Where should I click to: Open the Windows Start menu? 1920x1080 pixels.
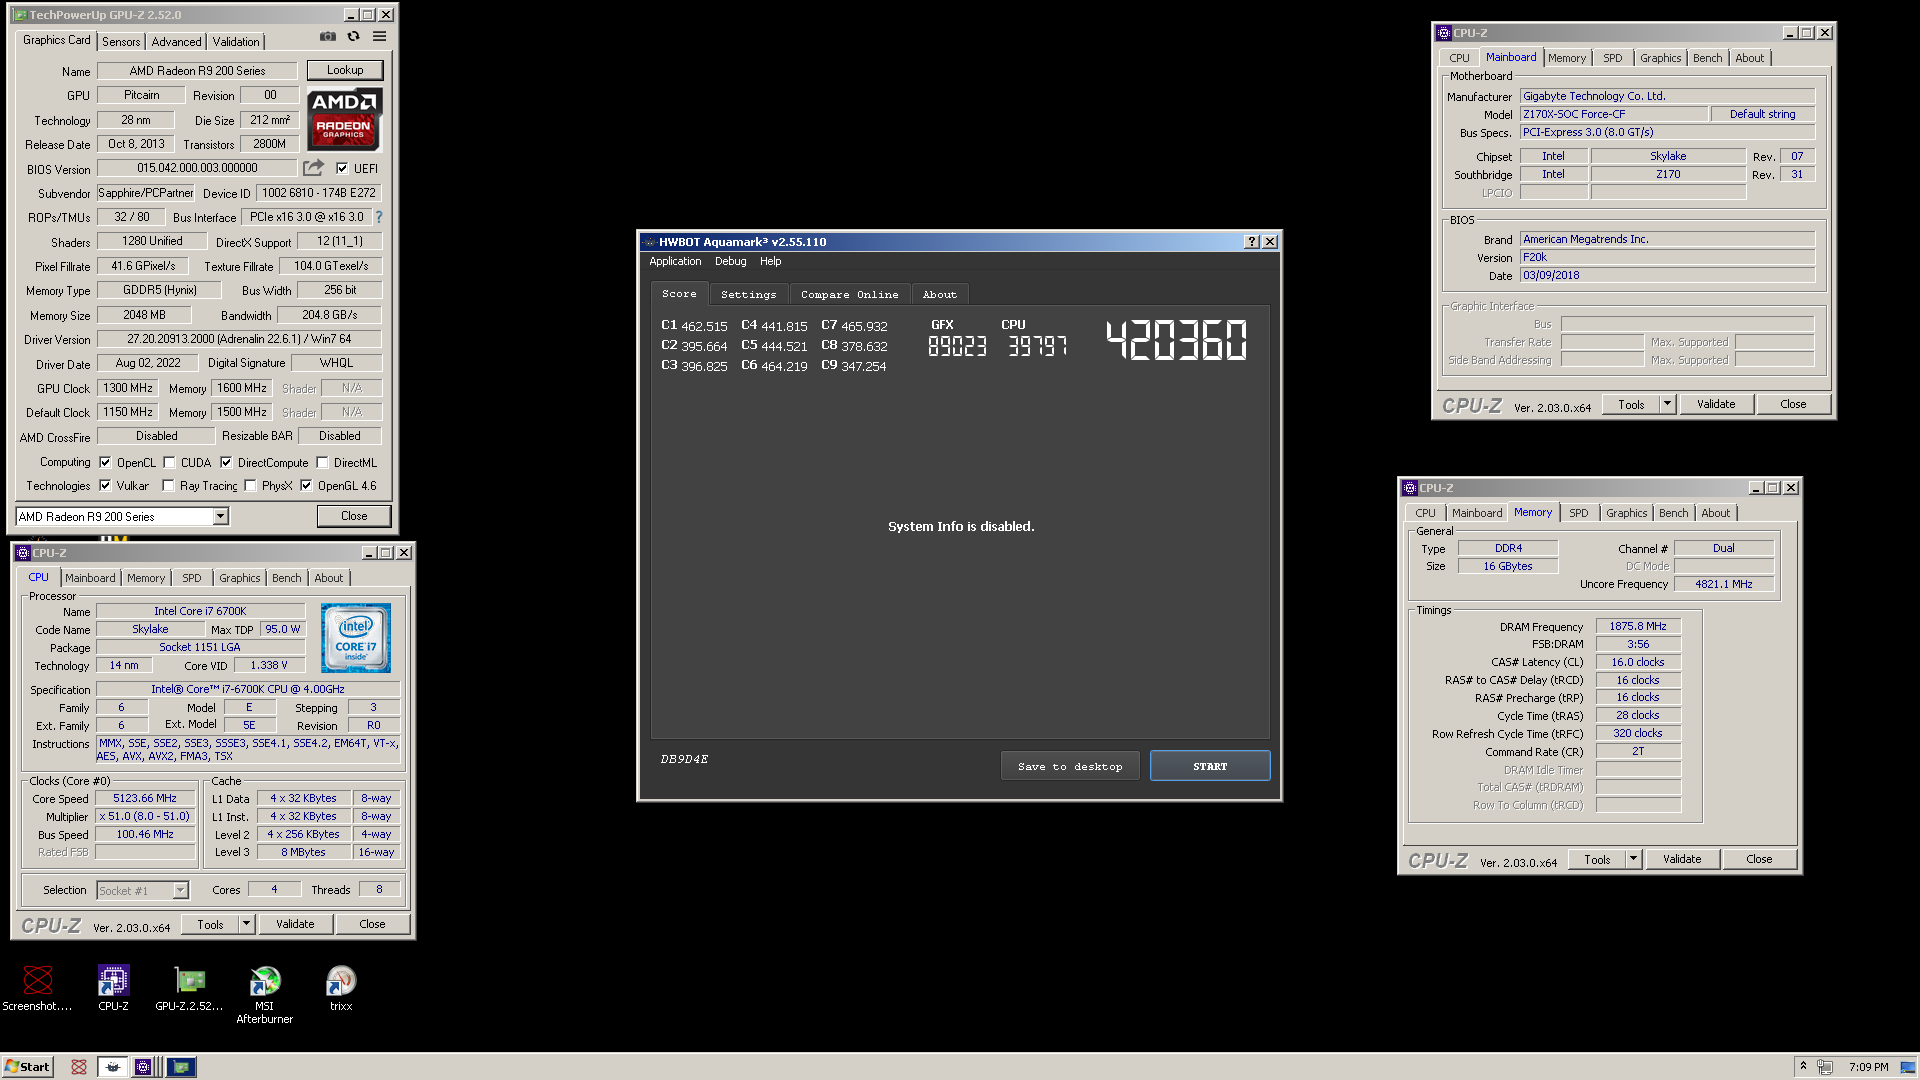pos(27,1067)
